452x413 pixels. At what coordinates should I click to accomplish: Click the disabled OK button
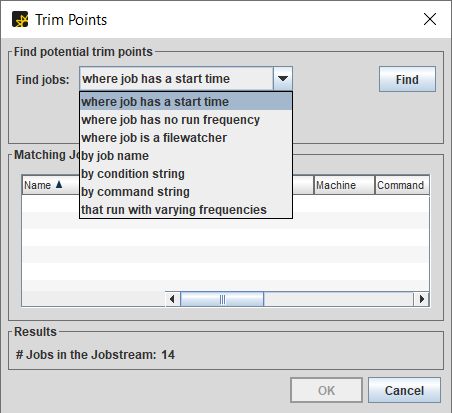(x=326, y=390)
